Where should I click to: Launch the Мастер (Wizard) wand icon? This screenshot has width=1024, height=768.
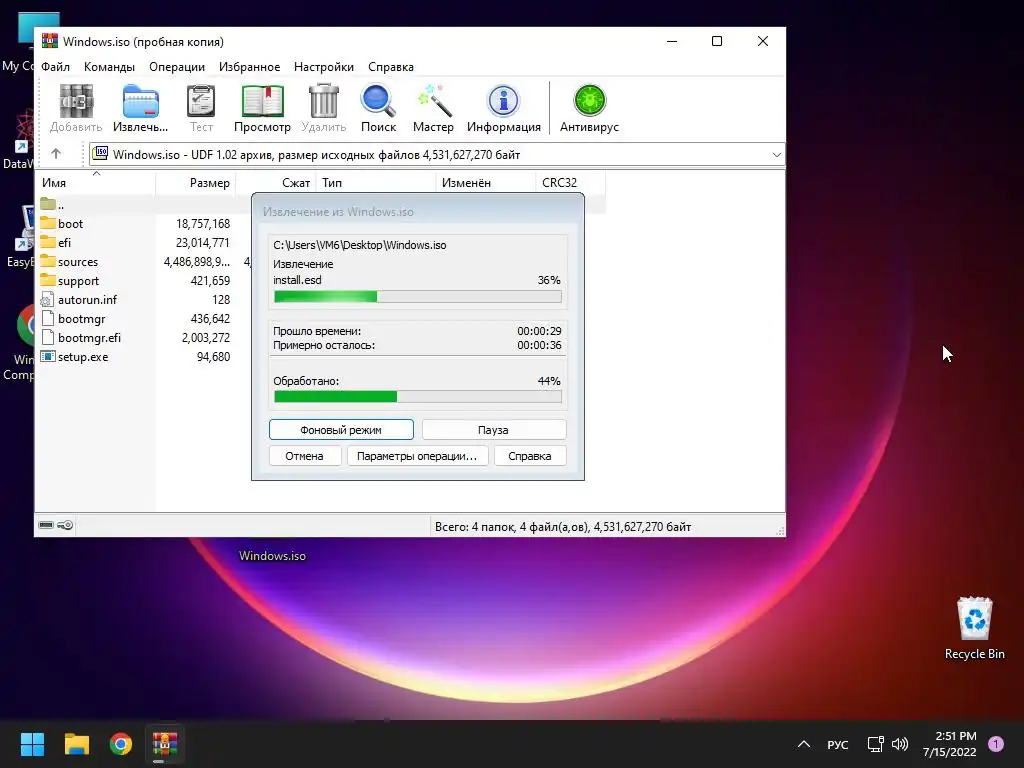(x=433, y=108)
